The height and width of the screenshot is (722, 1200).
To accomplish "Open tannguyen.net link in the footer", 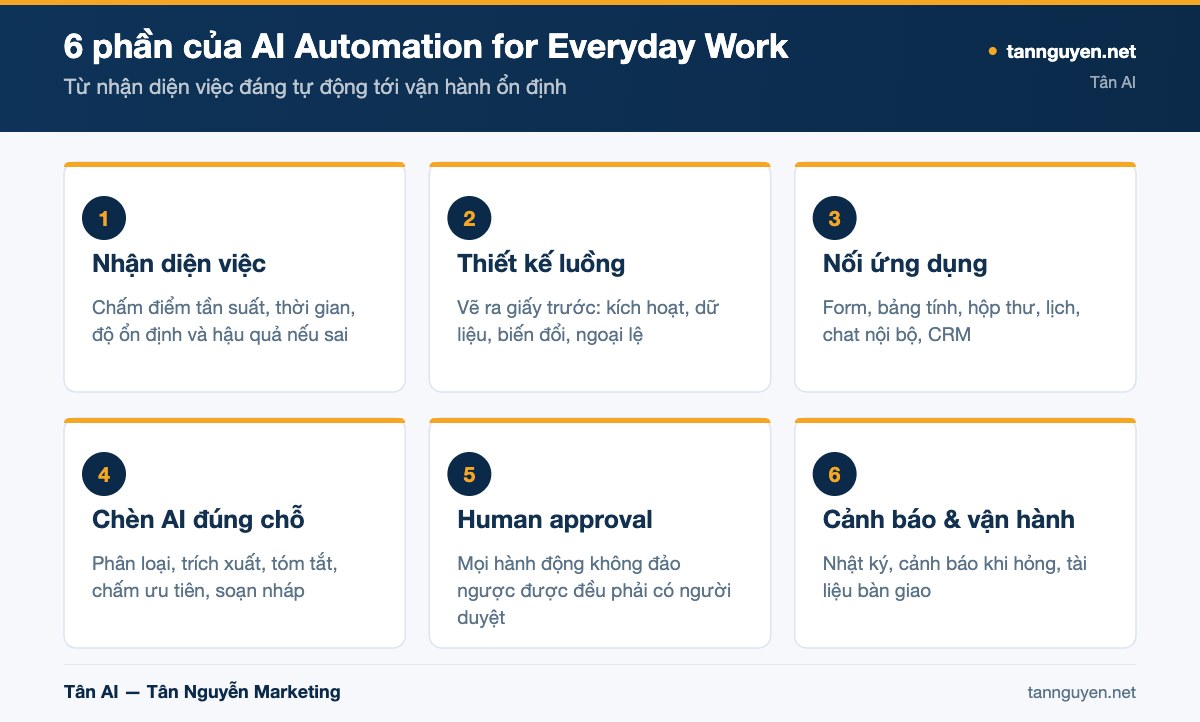I will point(1082,692).
